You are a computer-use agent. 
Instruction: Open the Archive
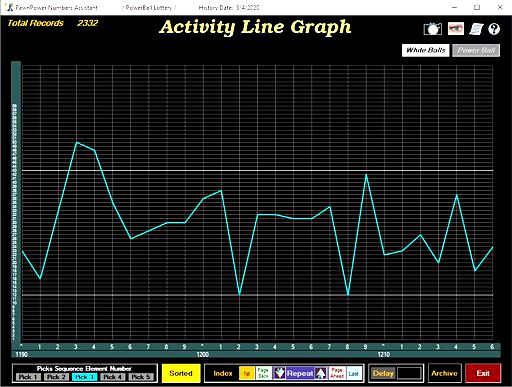[x=444, y=373]
